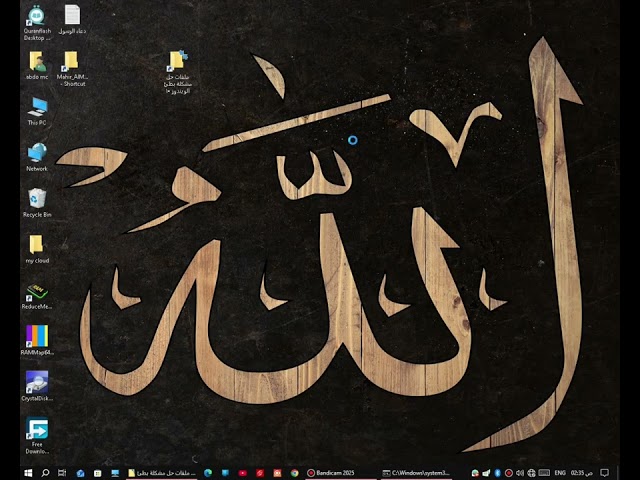Open the abdo mc user folder
This screenshot has height=480, width=640.
coord(37,65)
